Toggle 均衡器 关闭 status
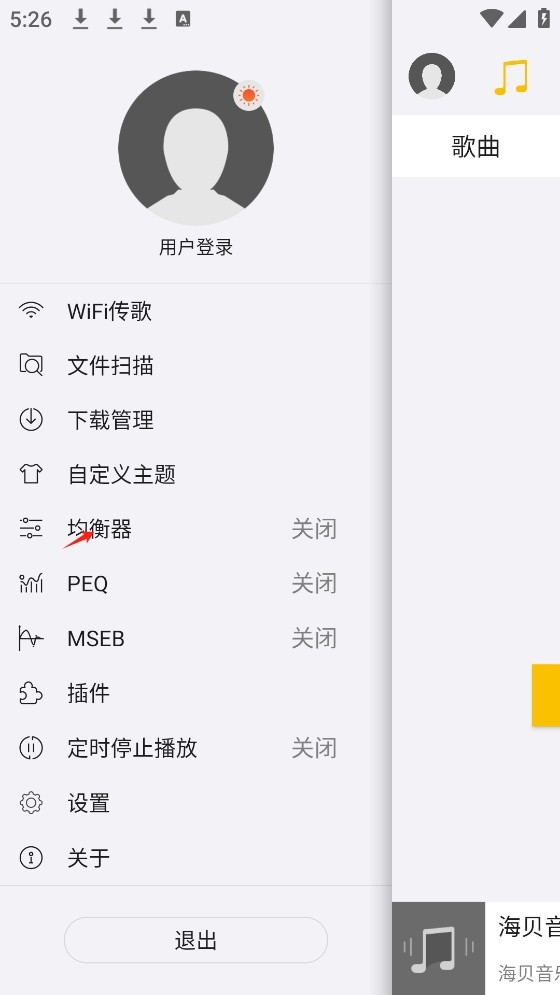The width and height of the screenshot is (560, 995). click(314, 529)
